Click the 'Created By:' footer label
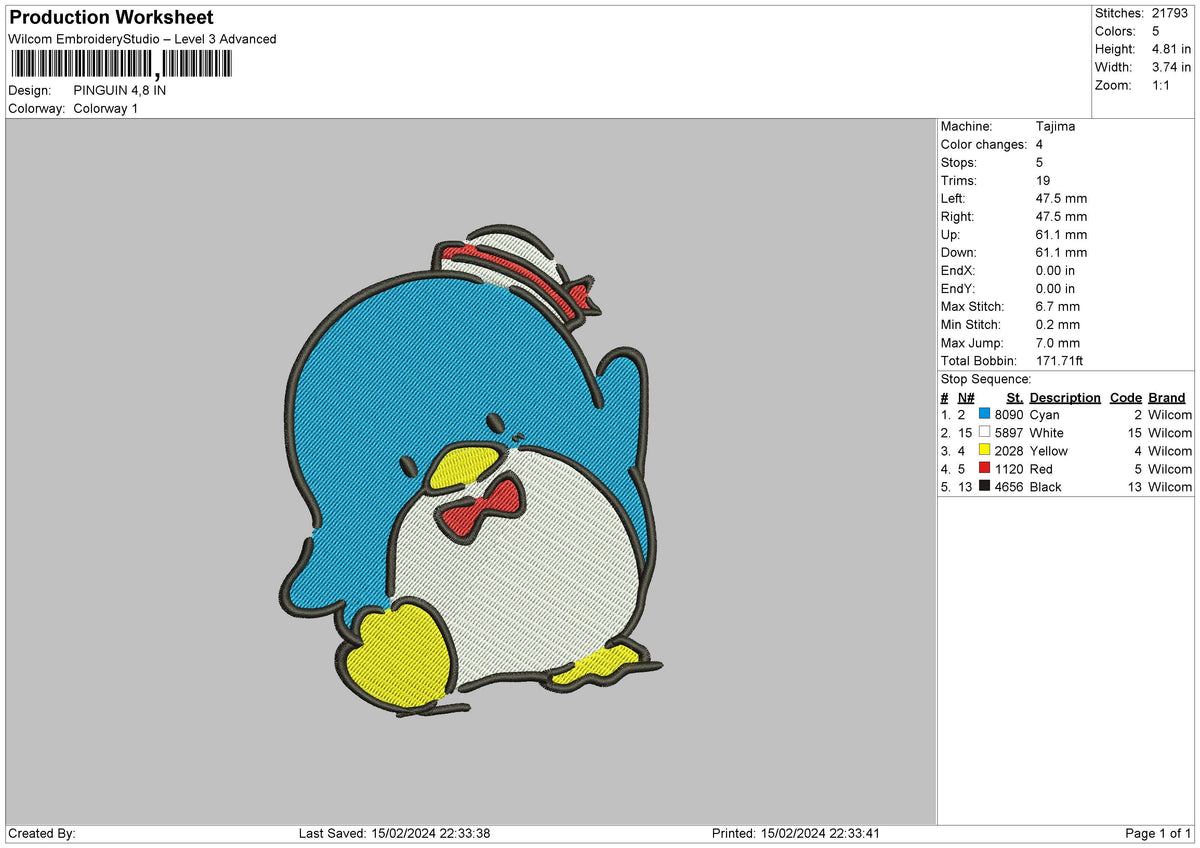This screenshot has height=848, width=1200. pyautogui.click(x=42, y=833)
